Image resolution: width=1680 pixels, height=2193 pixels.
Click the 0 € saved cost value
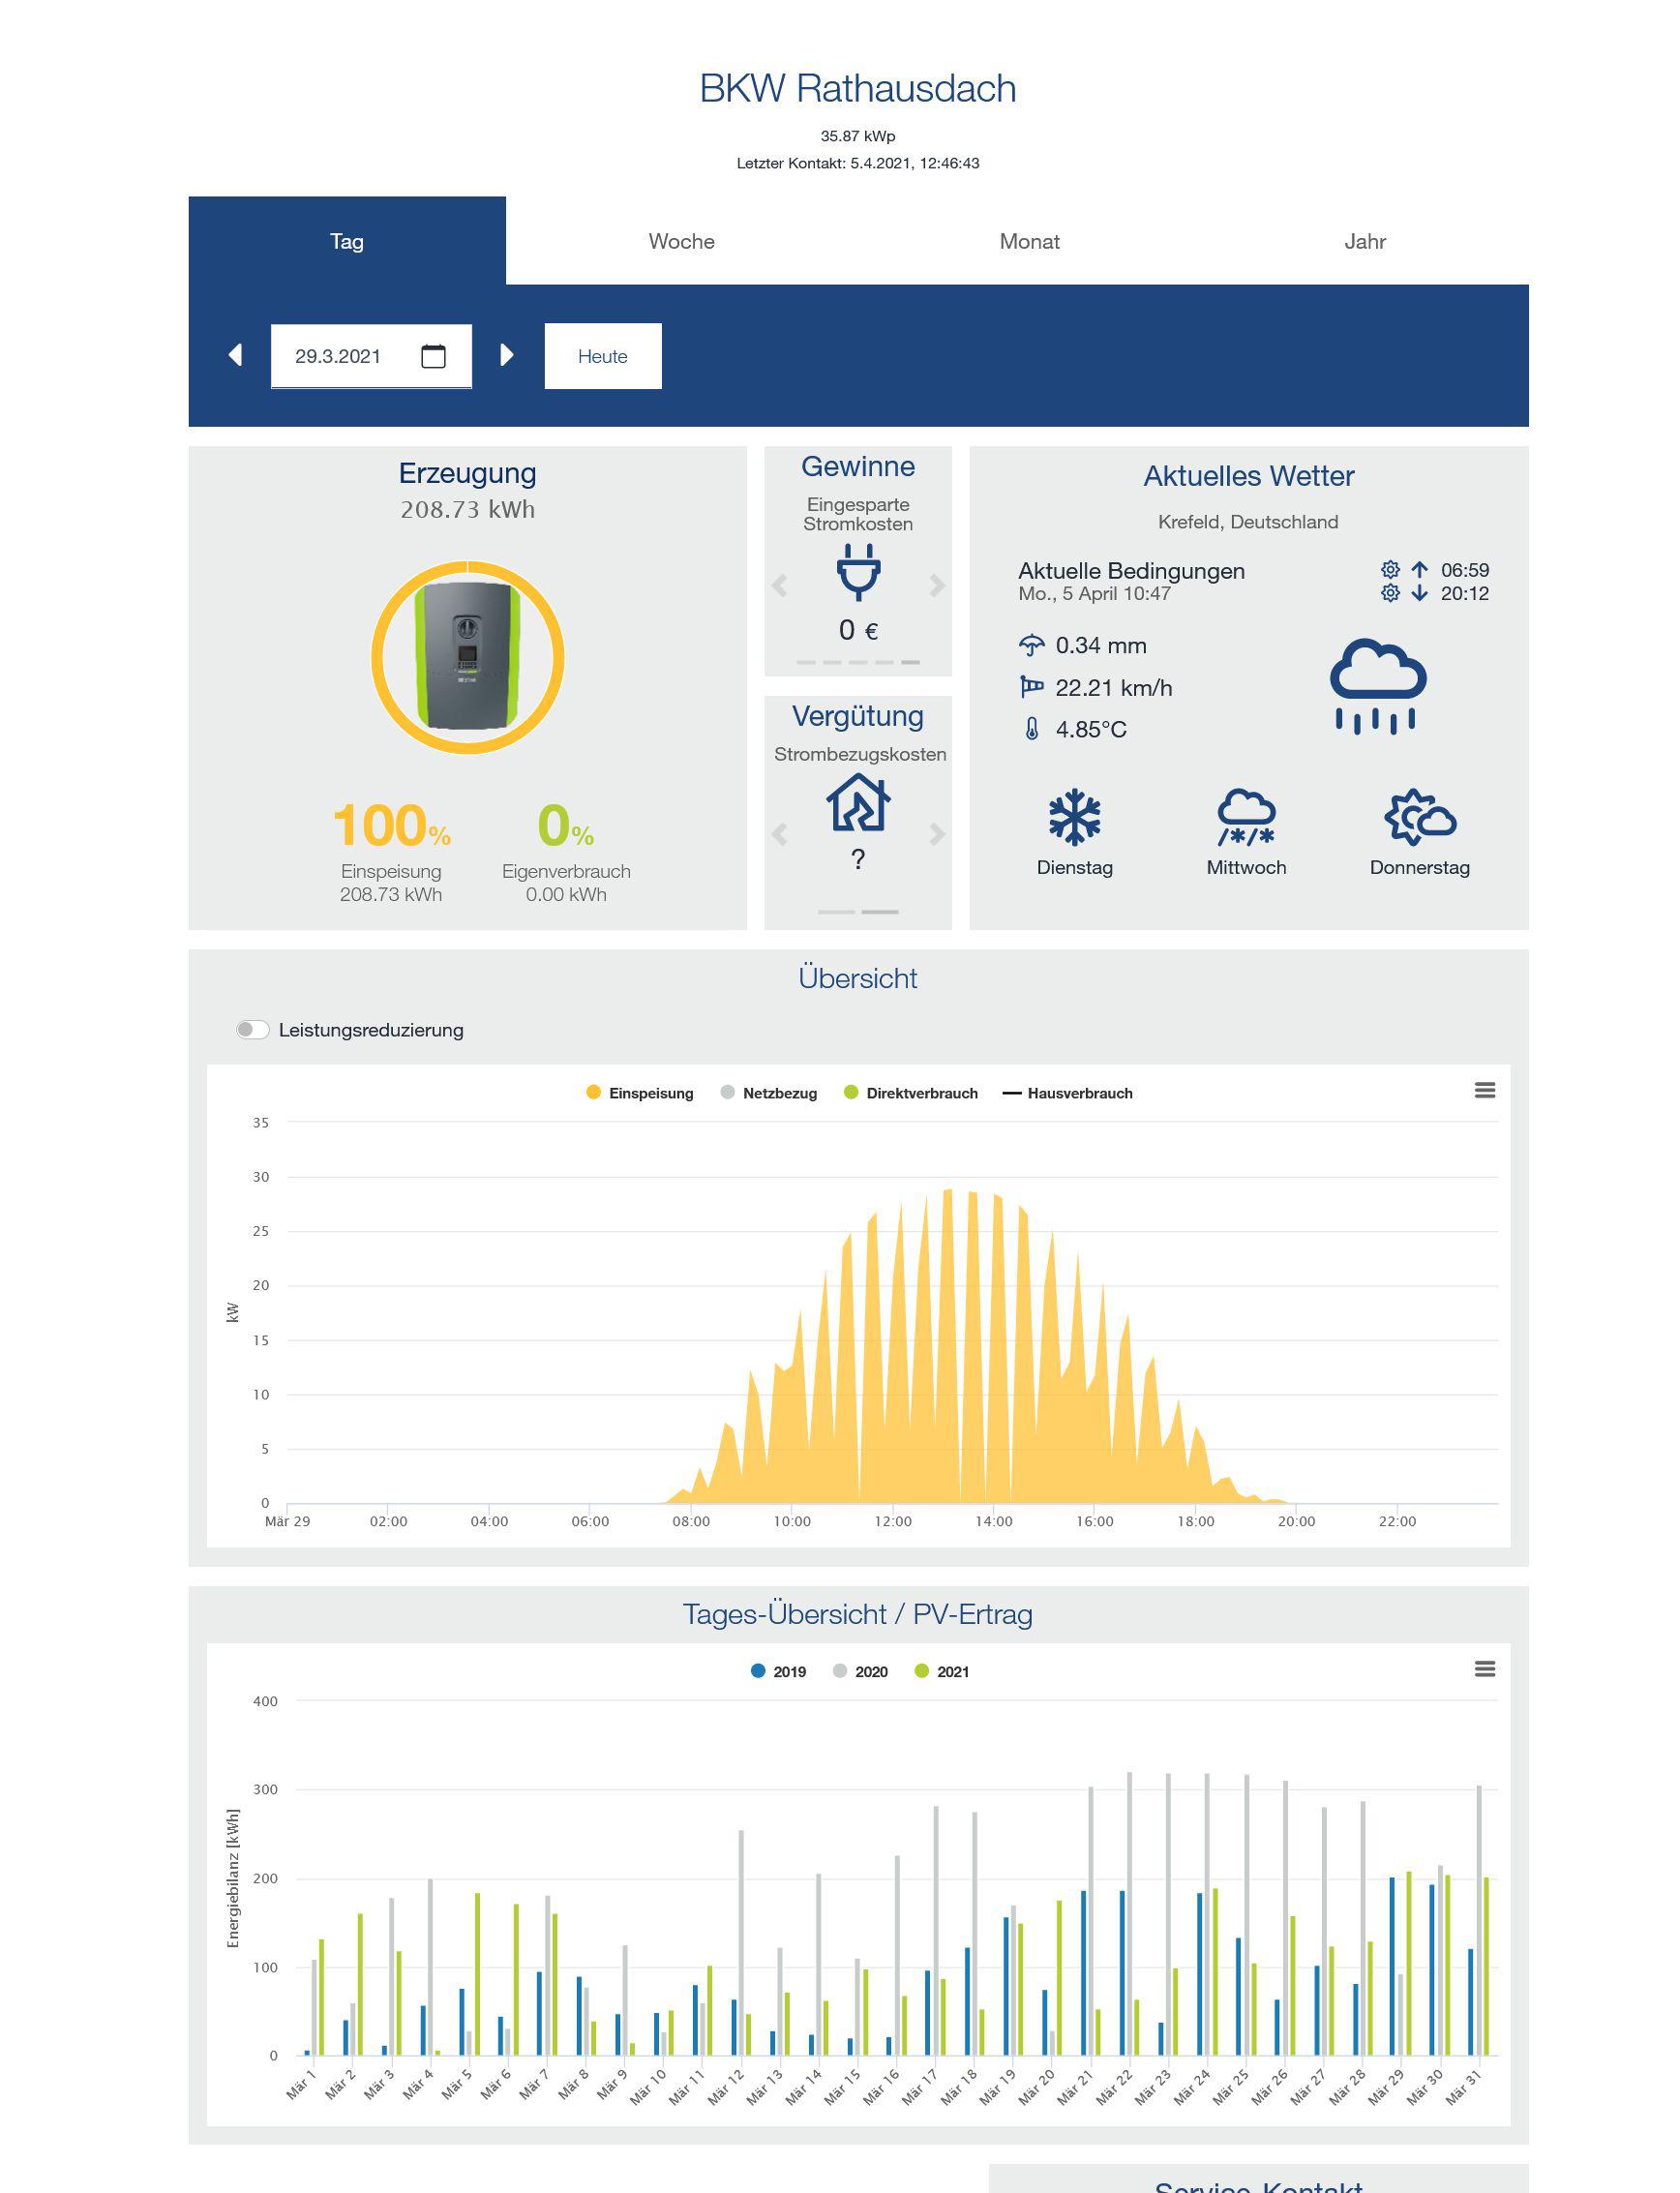[x=858, y=630]
